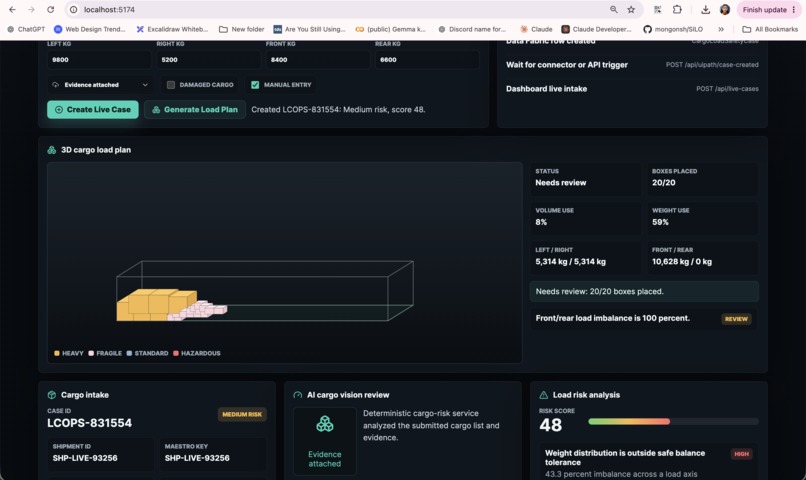Click the Create Live Case button
The image size is (806, 480).
tap(93, 109)
